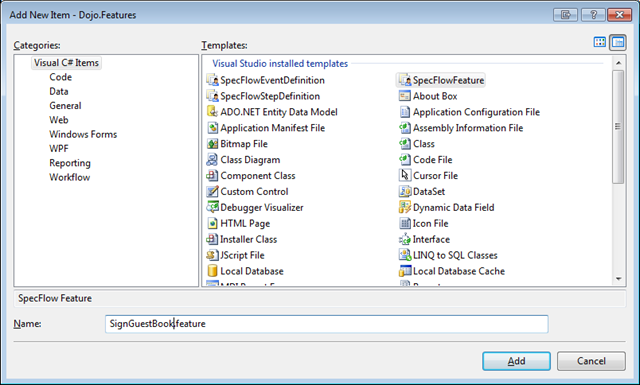The image size is (640, 385).
Task: Select the Code File icon
Action: (405, 160)
